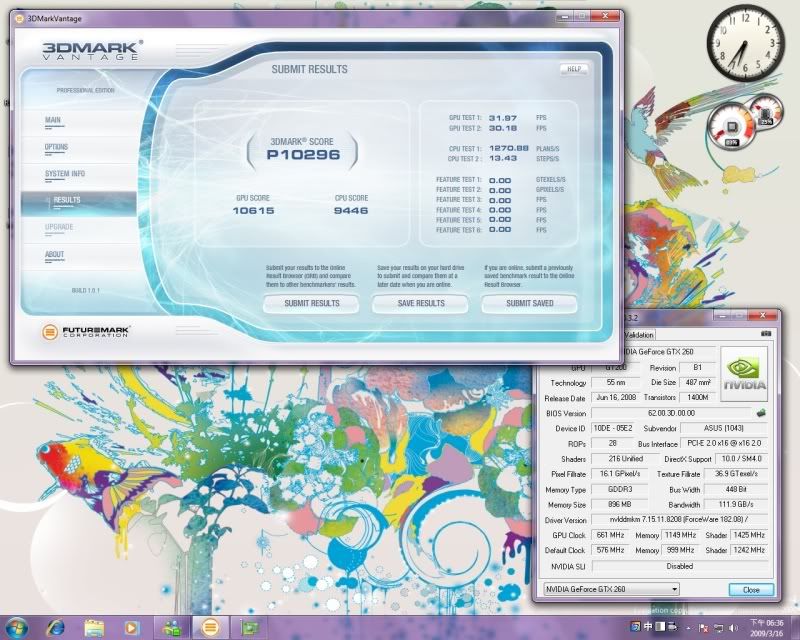
Task: Launch Internet Explorer from taskbar
Action: coord(55,627)
